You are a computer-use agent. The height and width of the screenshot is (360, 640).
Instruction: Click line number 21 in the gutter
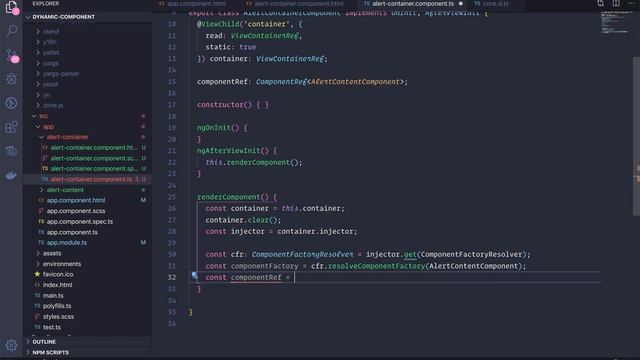[172, 151]
